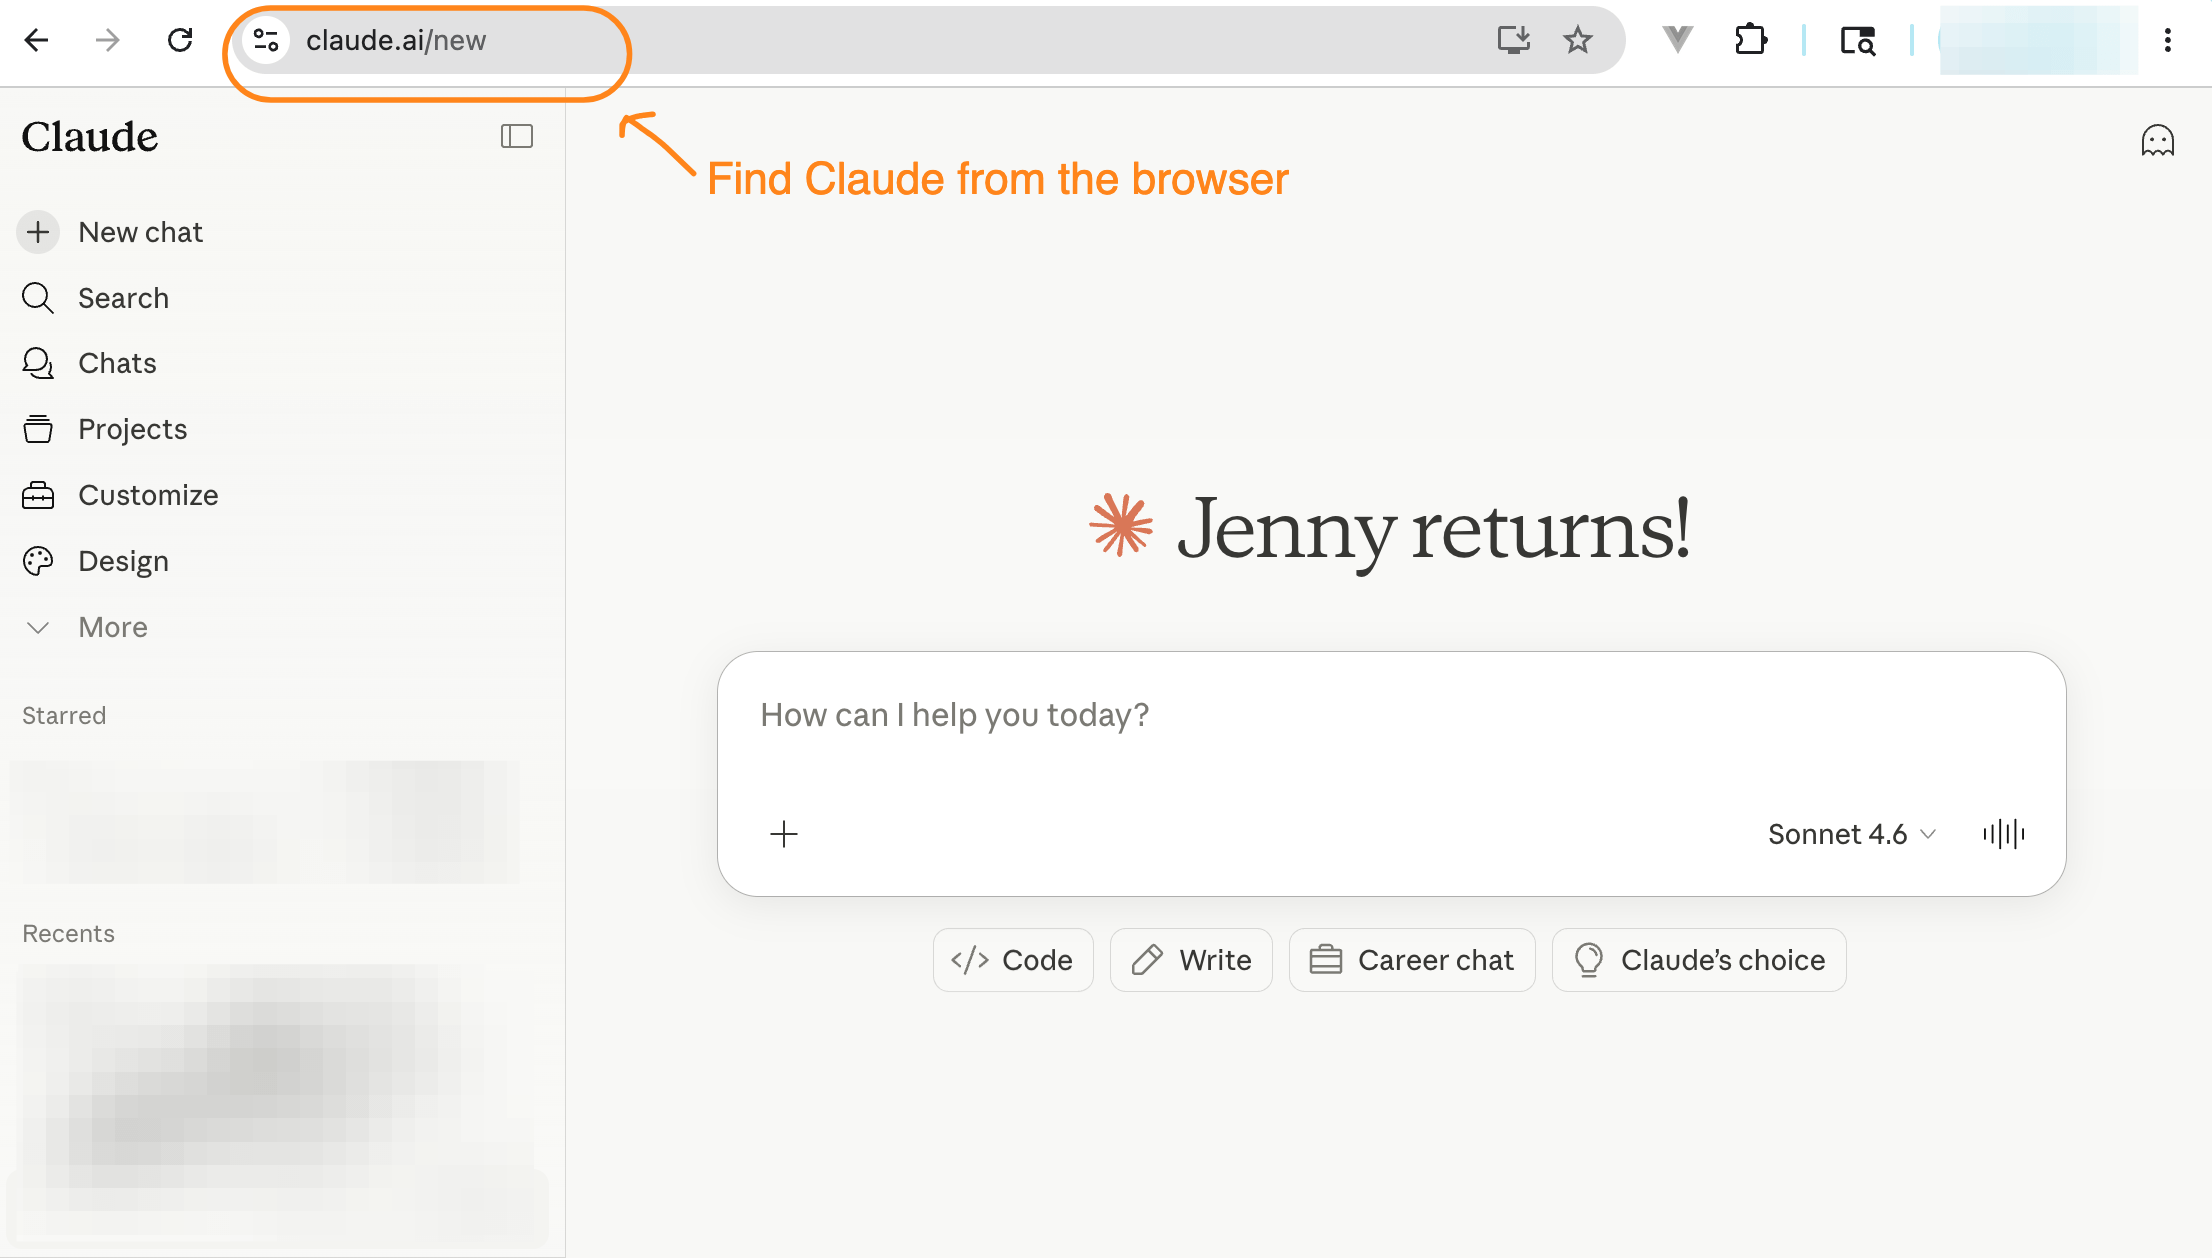Go to Chats list
This screenshot has height=1258, width=2212.
click(x=89, y=363)
